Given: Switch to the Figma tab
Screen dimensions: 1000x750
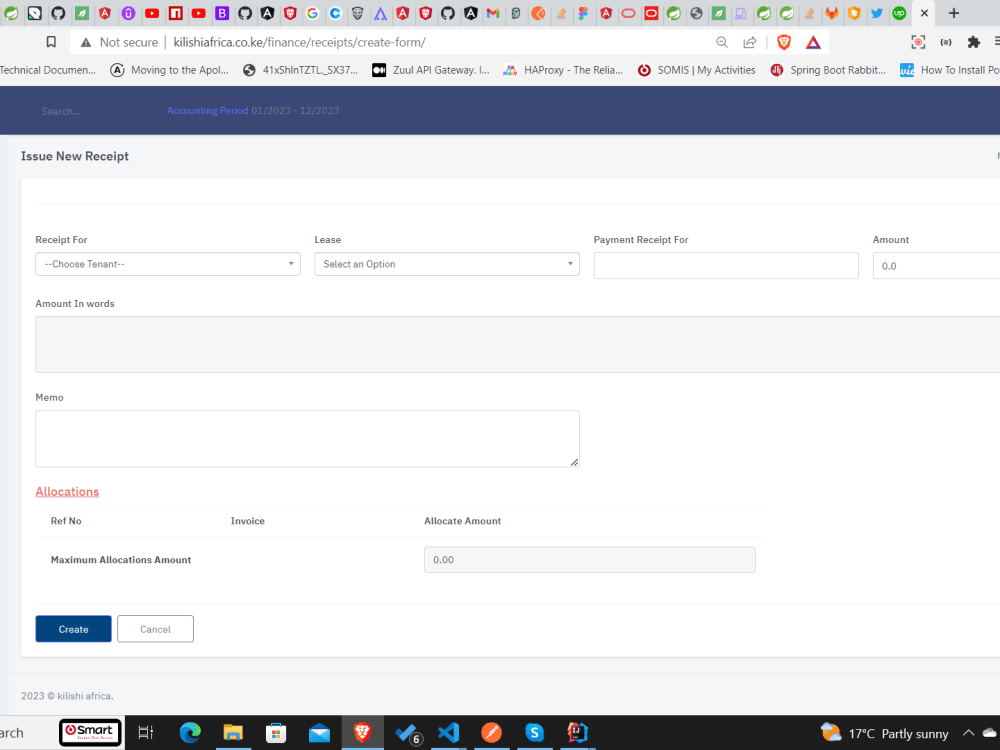Looking at the screenshot, I should tap(583, 13).
